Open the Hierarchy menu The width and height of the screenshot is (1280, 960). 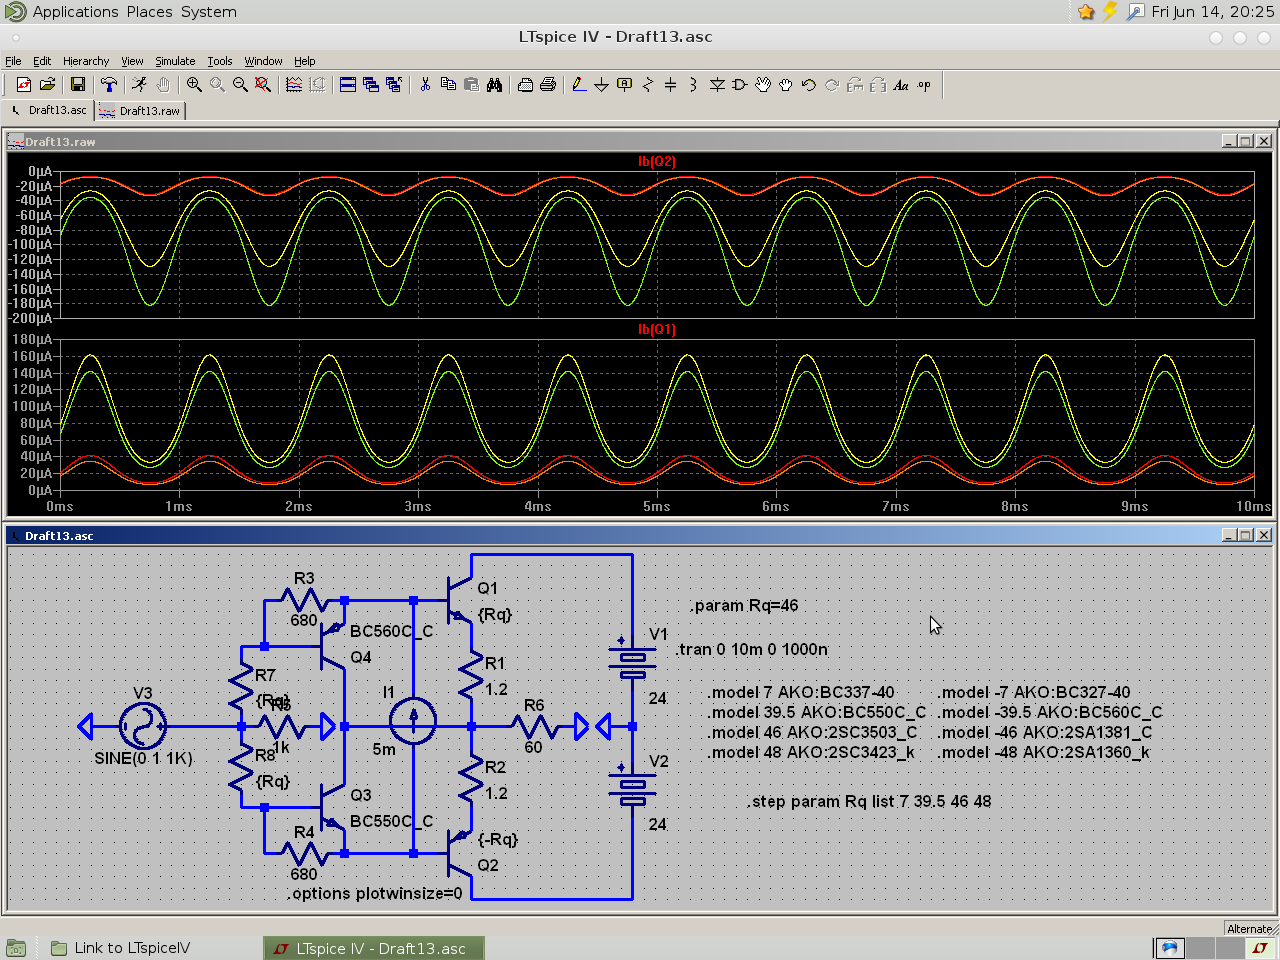click(86, 61)
